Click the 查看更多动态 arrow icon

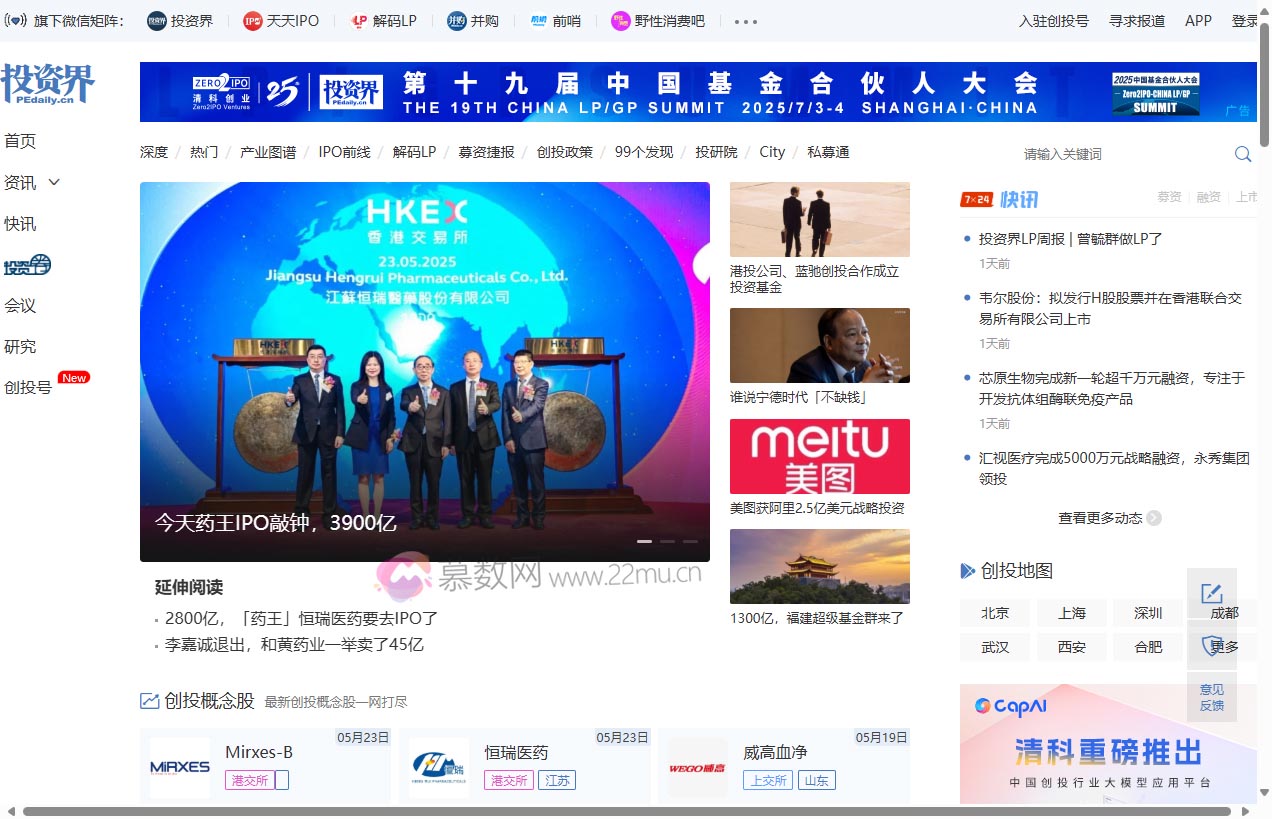coord(1154,518)
